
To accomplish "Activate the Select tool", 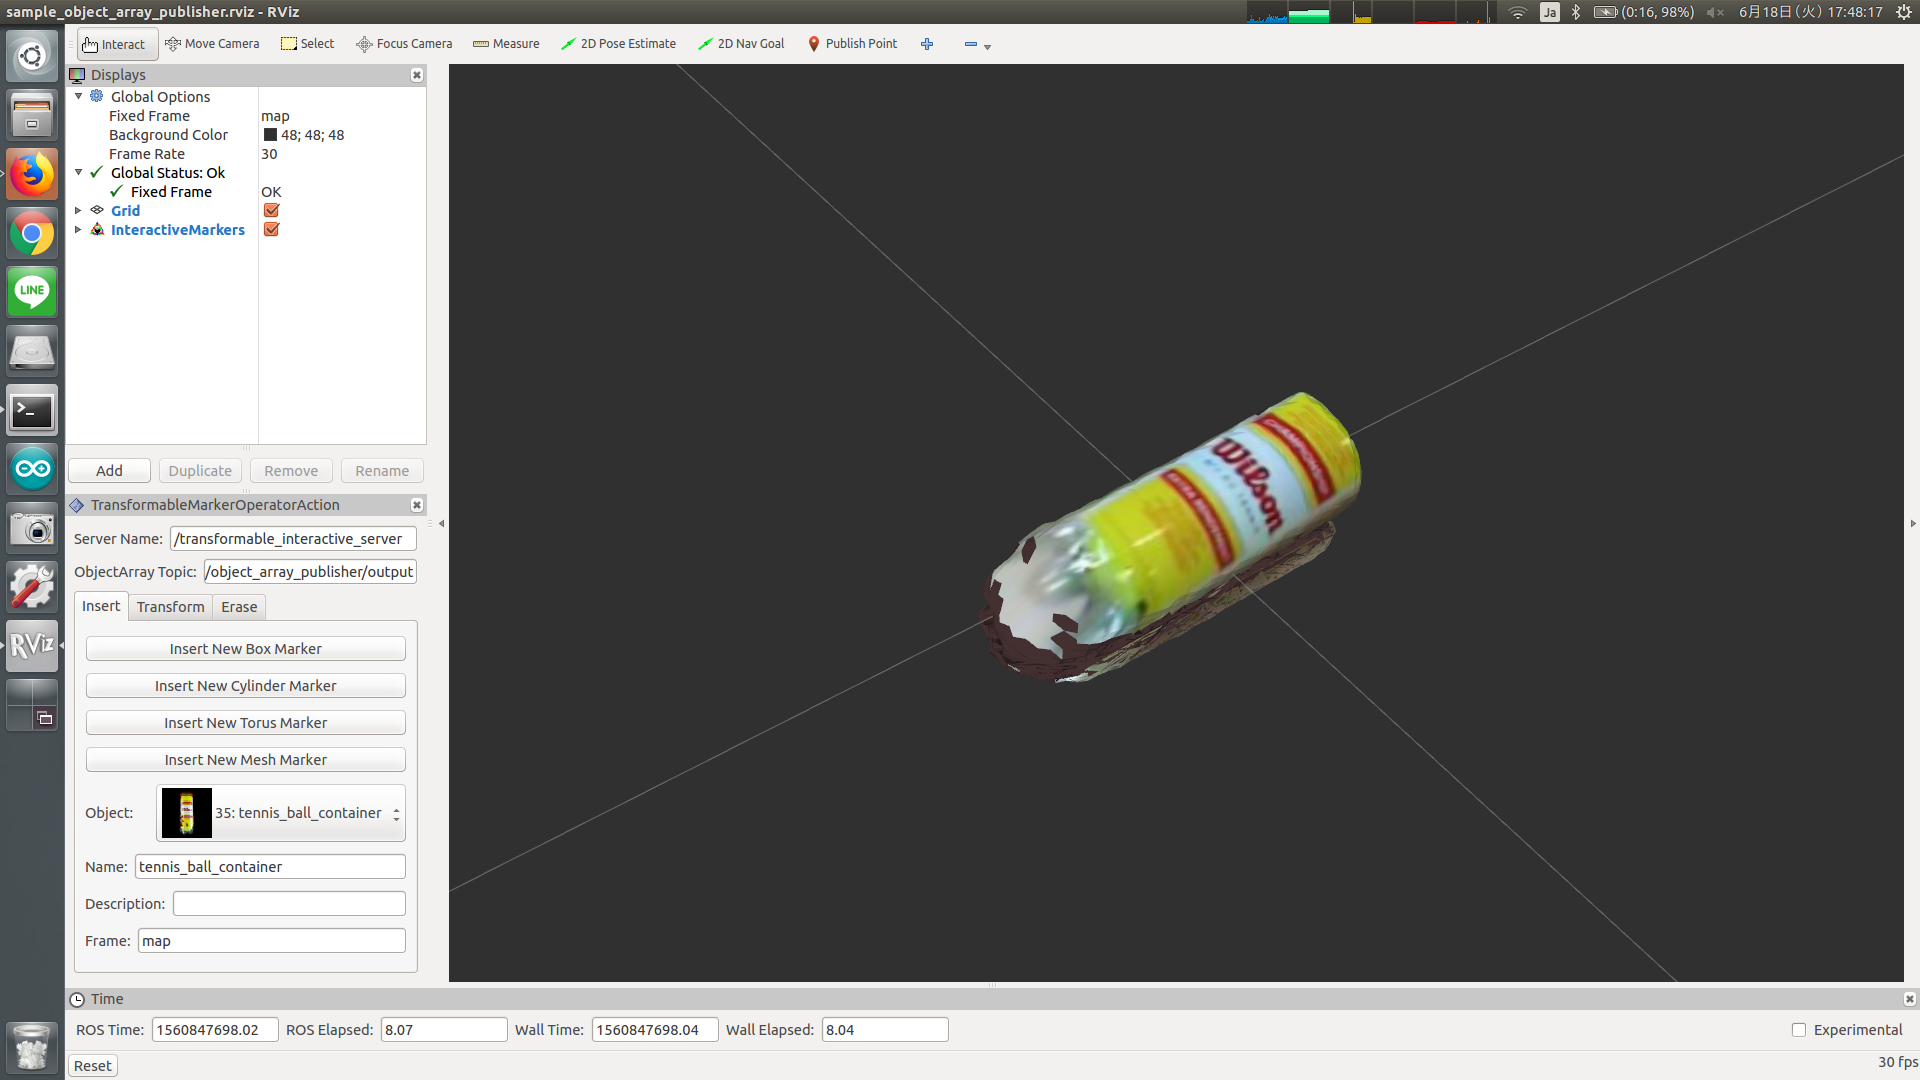I will [x=308, y=44].
